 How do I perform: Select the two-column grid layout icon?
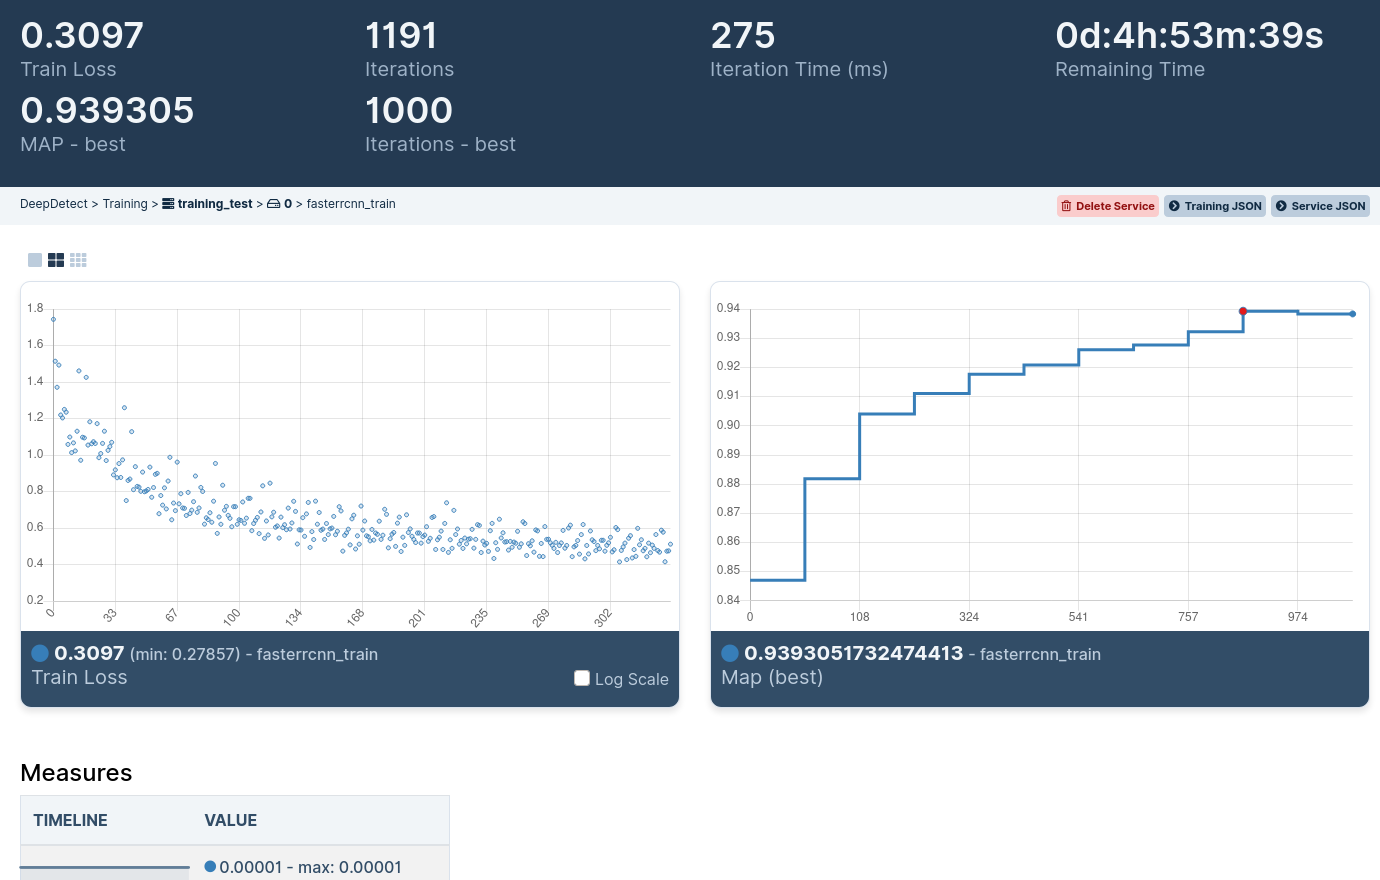click(x=56, y=260)
